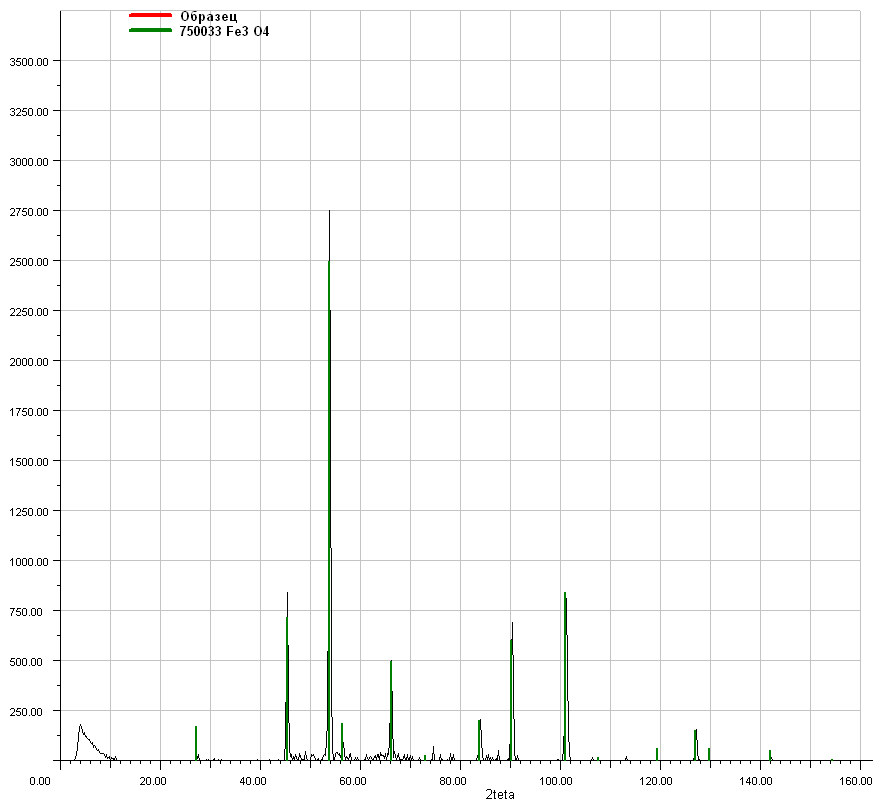The height and width of the screenshot is (805, 892).
Task: Click the green reference peak near 2teta 67
Action: [391, 710]
